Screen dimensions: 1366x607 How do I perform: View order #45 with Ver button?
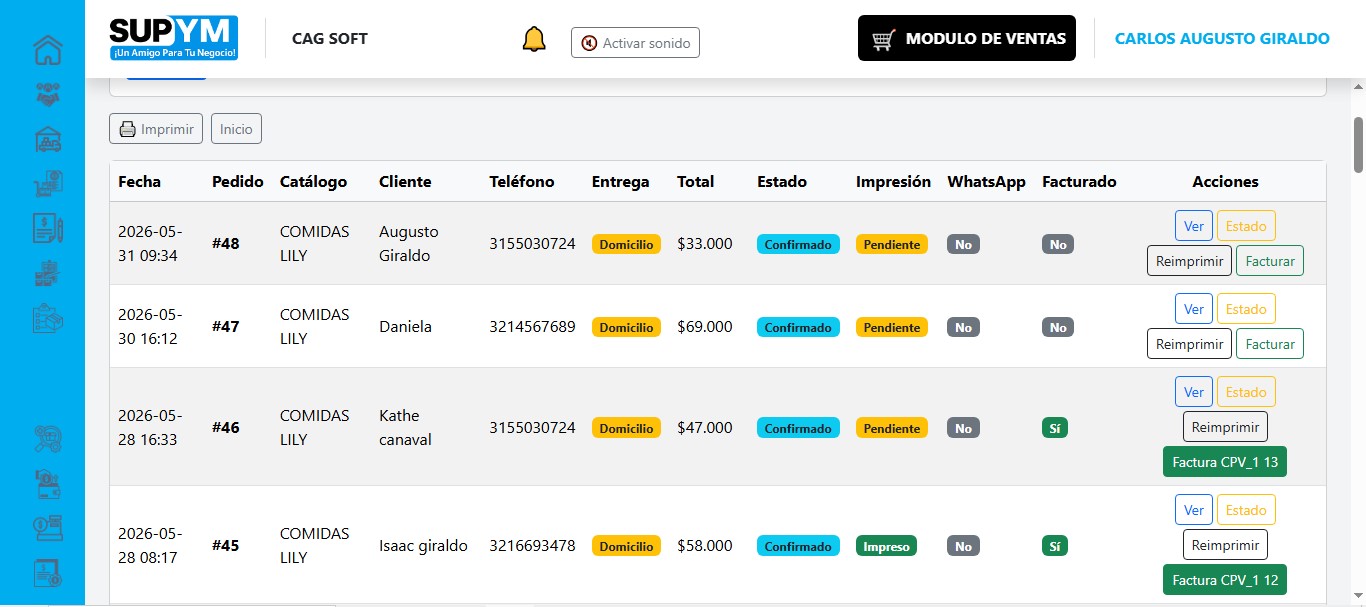click(1194, 510)
